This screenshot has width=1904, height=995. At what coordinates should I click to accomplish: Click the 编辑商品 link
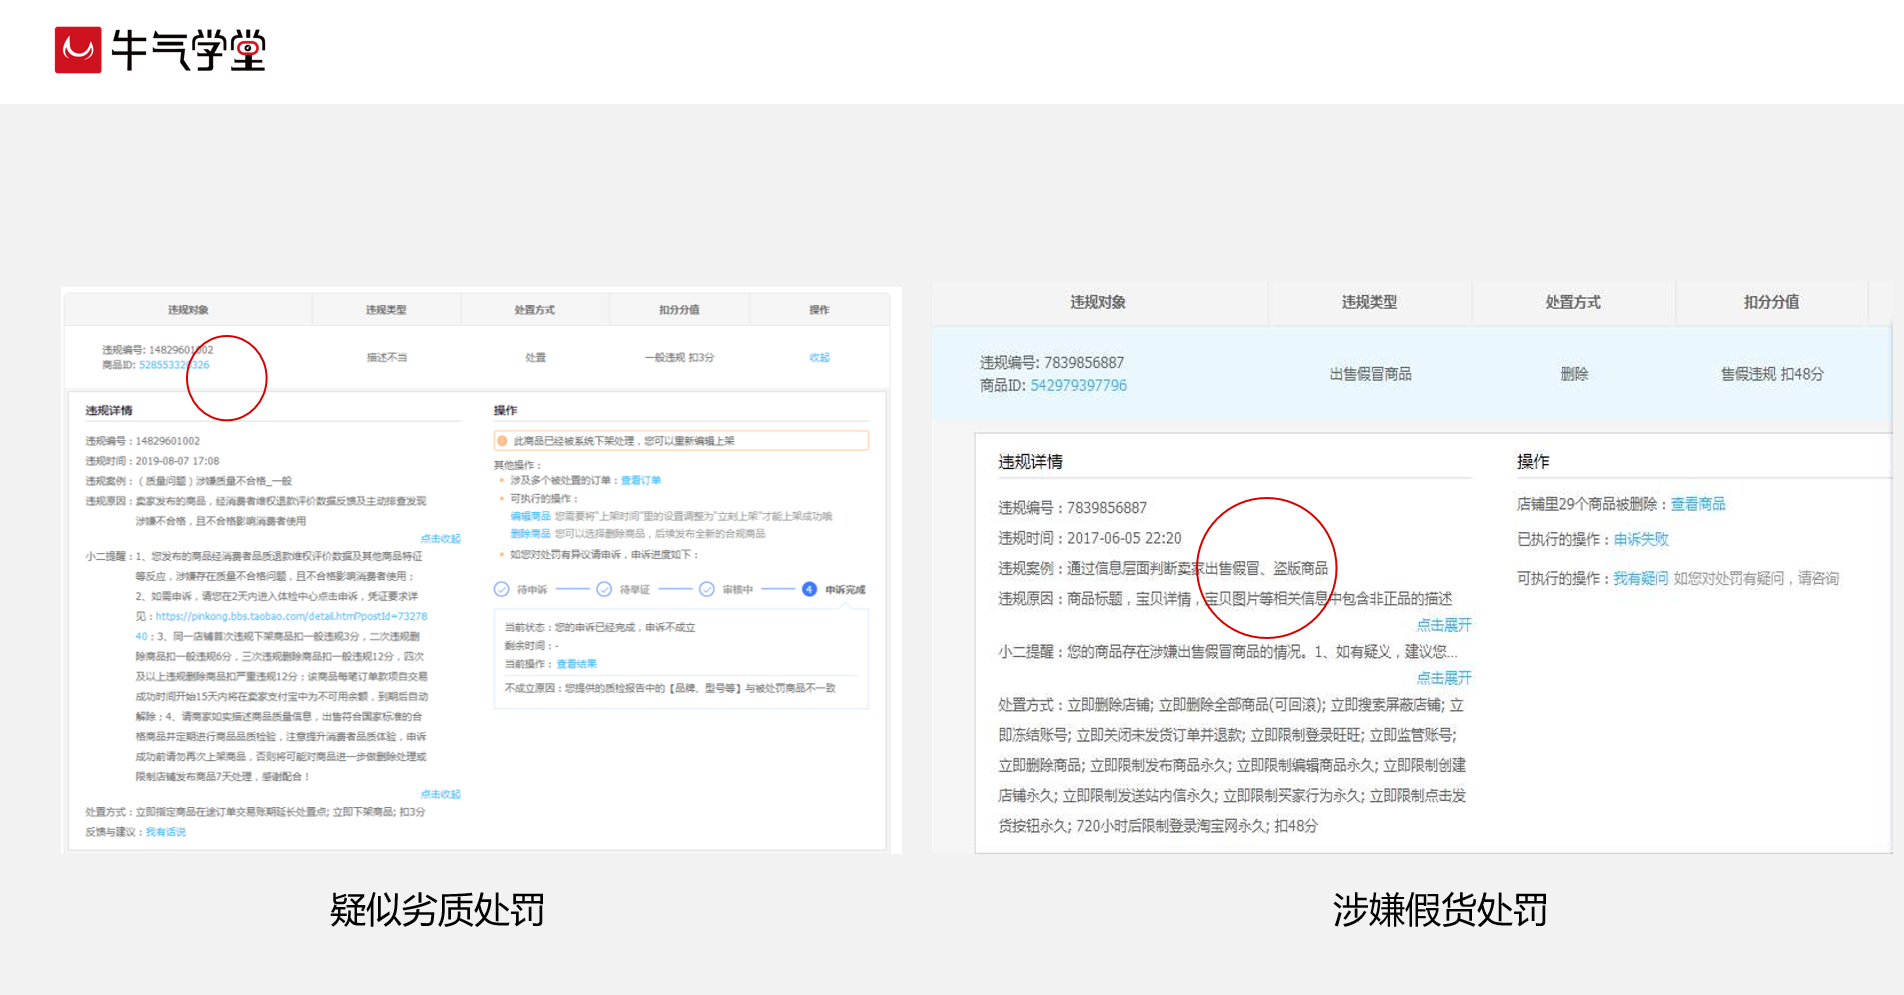530,516
